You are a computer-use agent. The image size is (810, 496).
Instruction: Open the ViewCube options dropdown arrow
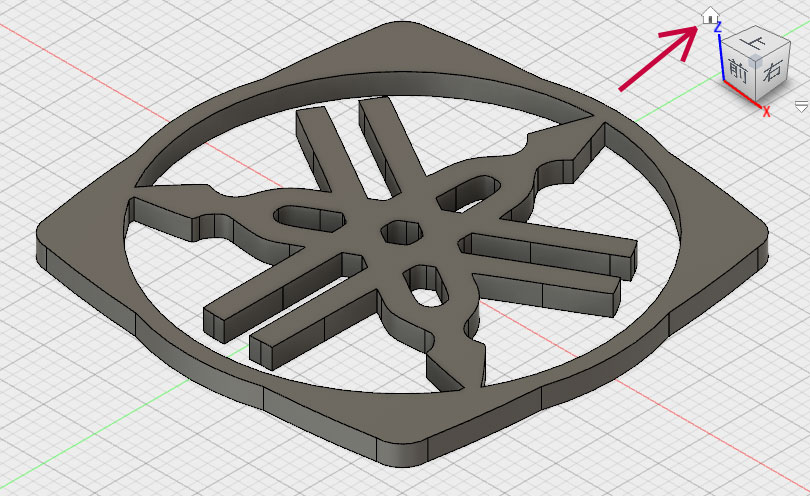801,105
